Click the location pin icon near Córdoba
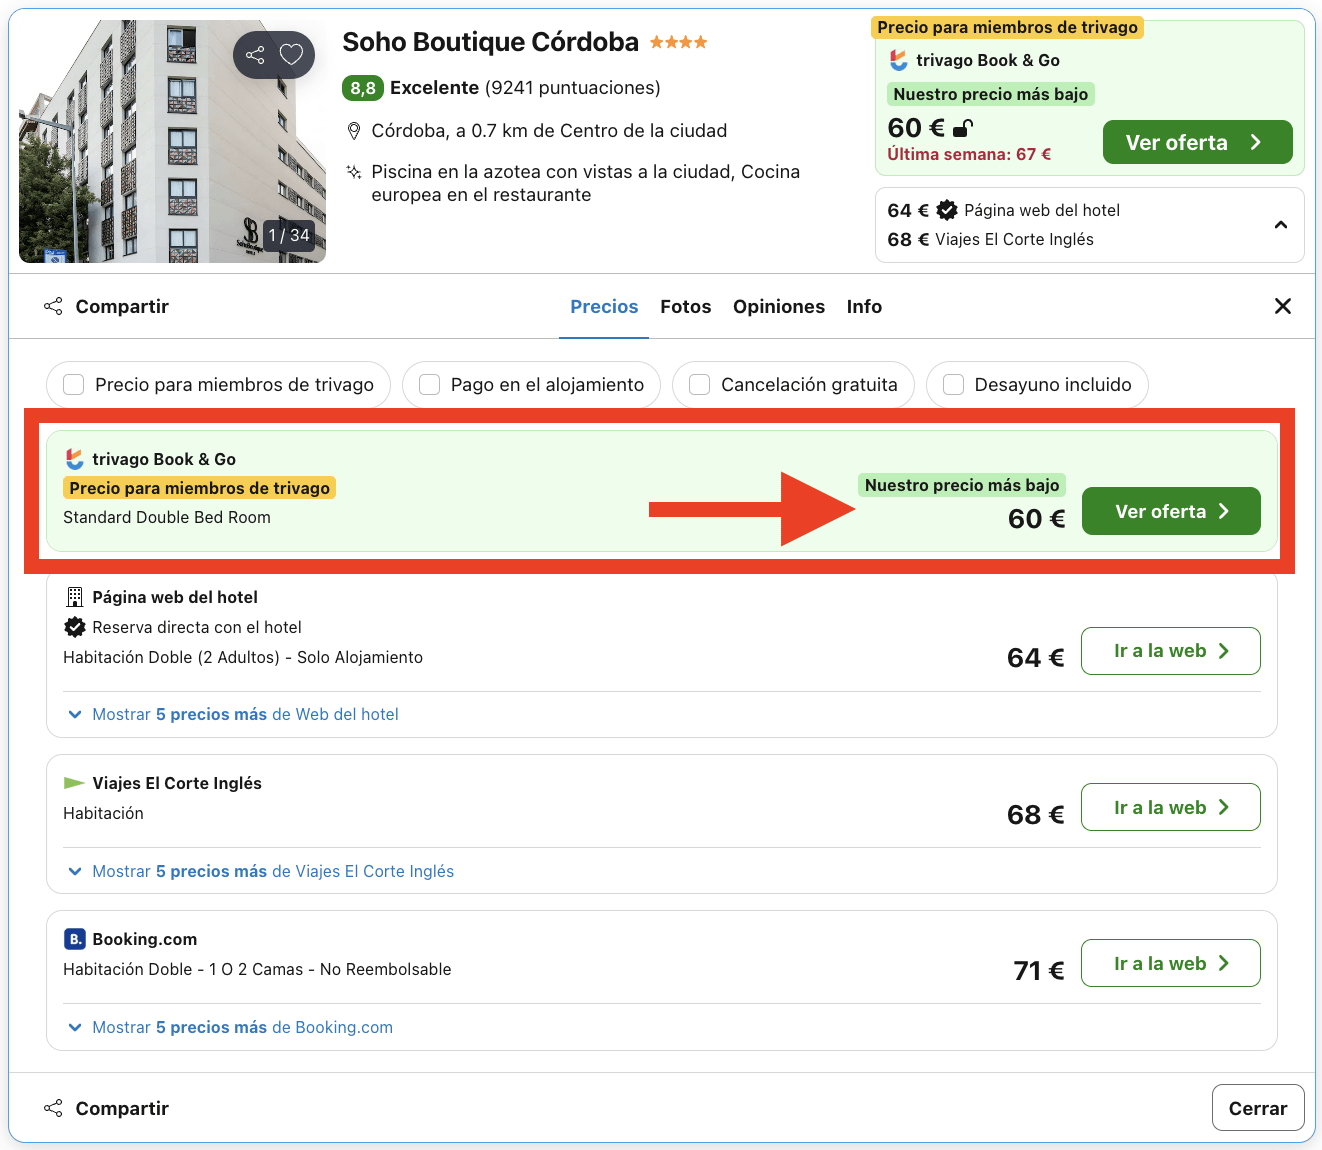This screenshot has width=1322, height=1150. 353,131
